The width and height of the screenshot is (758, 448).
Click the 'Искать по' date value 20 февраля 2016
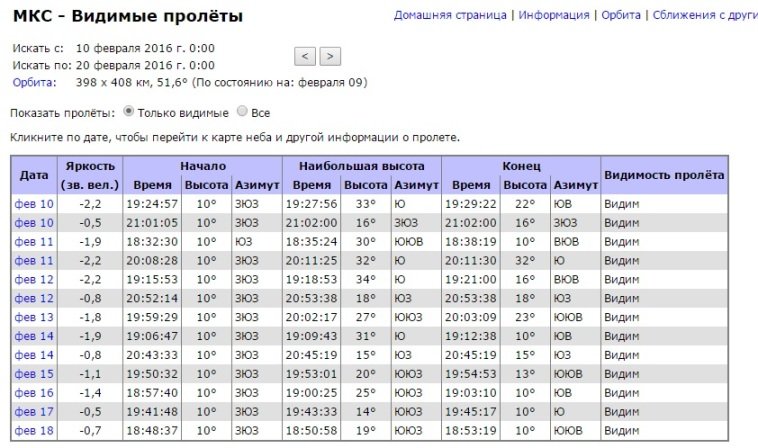(x=145, y=65)
